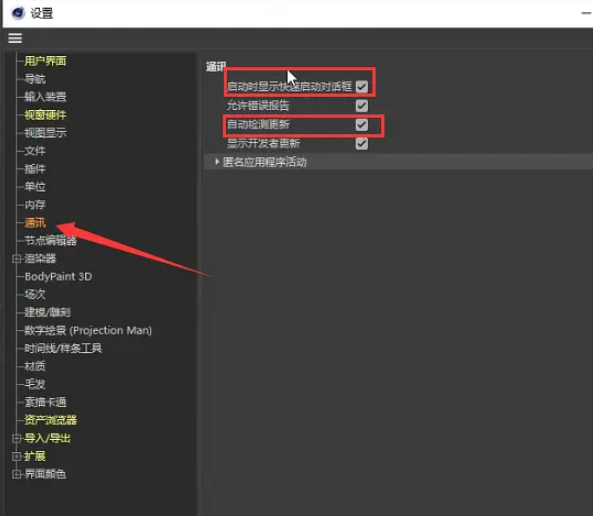Expand 匿名应用程序活动 section
This screenshot has width=593, height=516.
point(217,162)
